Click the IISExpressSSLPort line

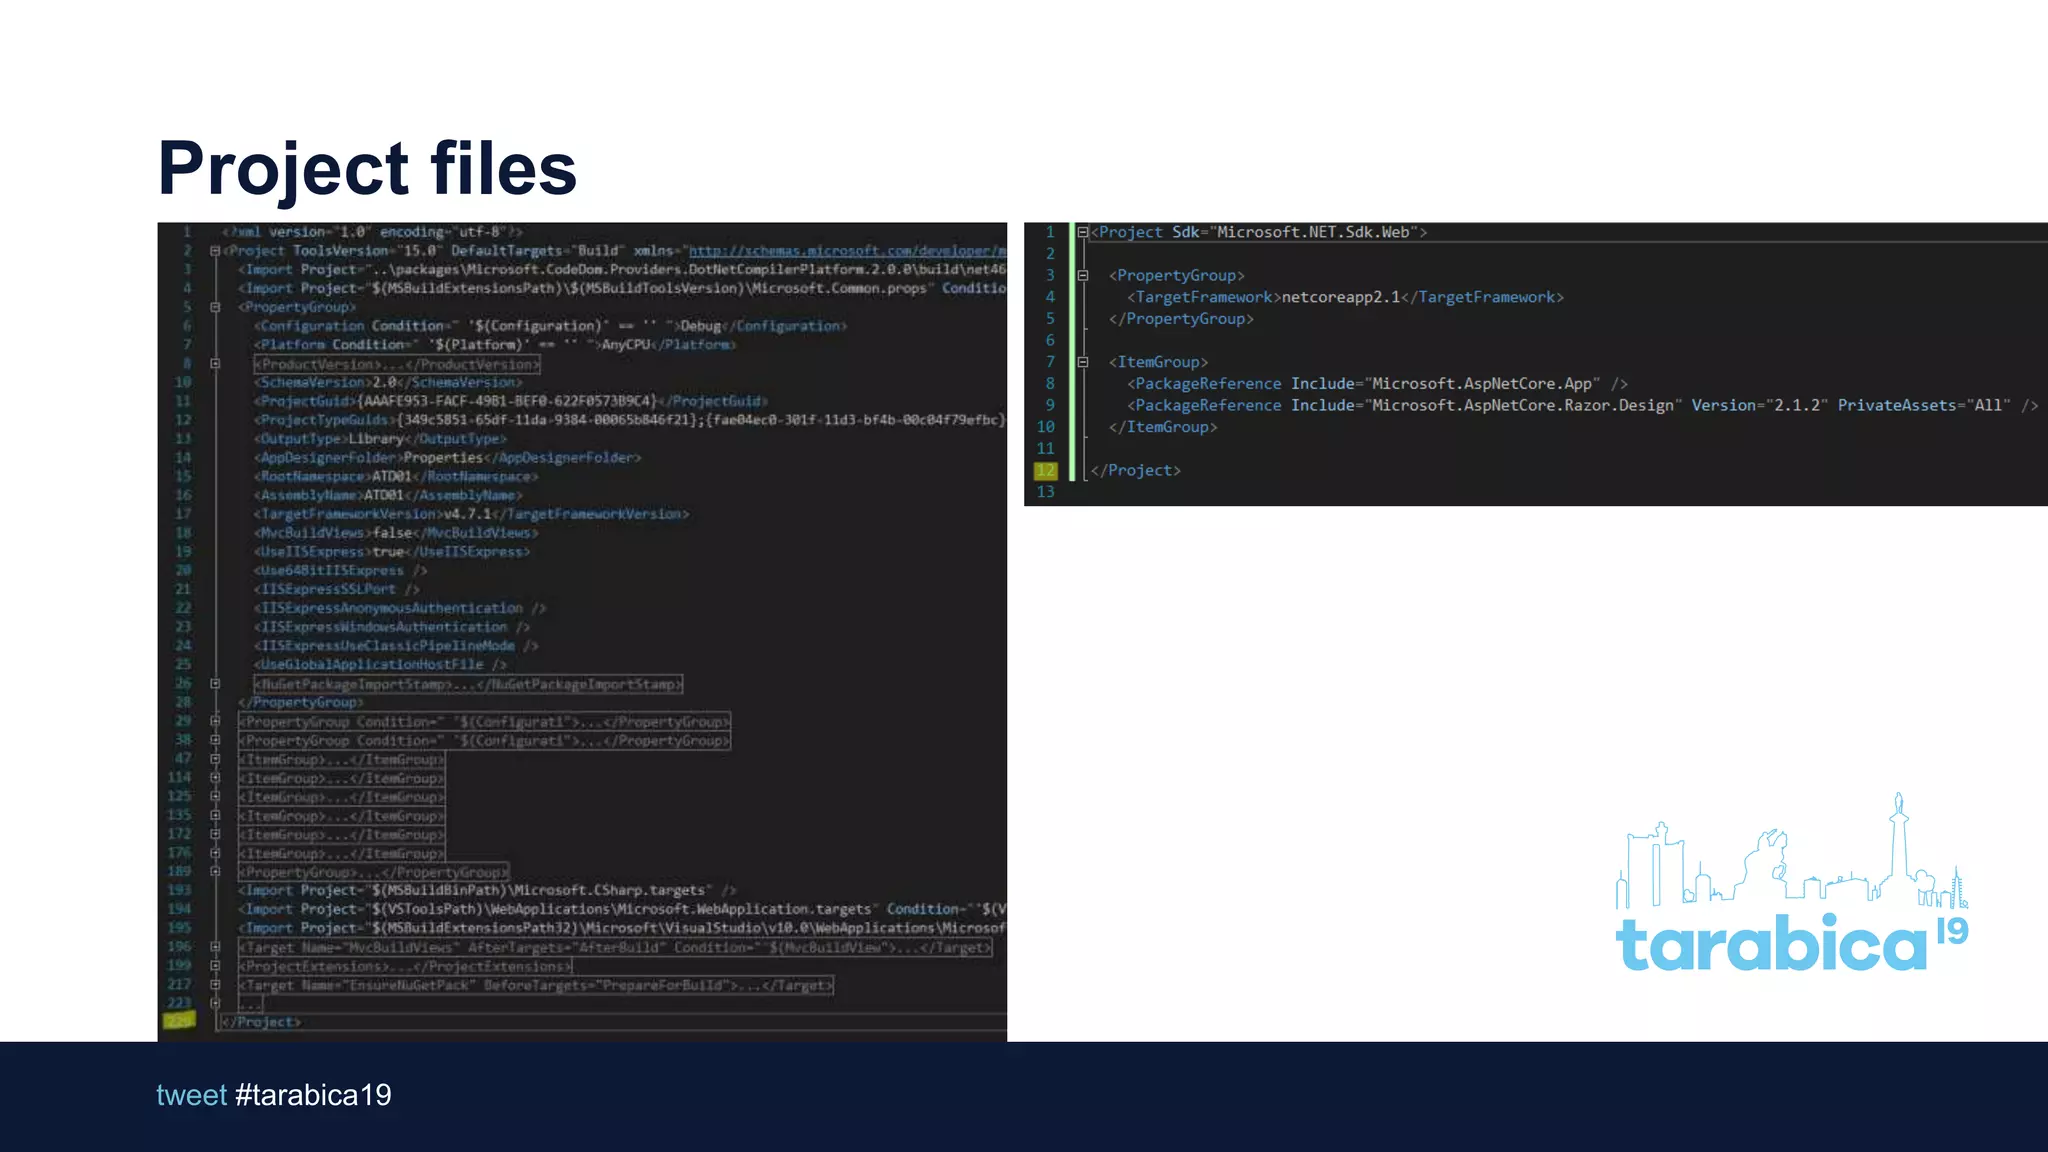click(337, 589)
